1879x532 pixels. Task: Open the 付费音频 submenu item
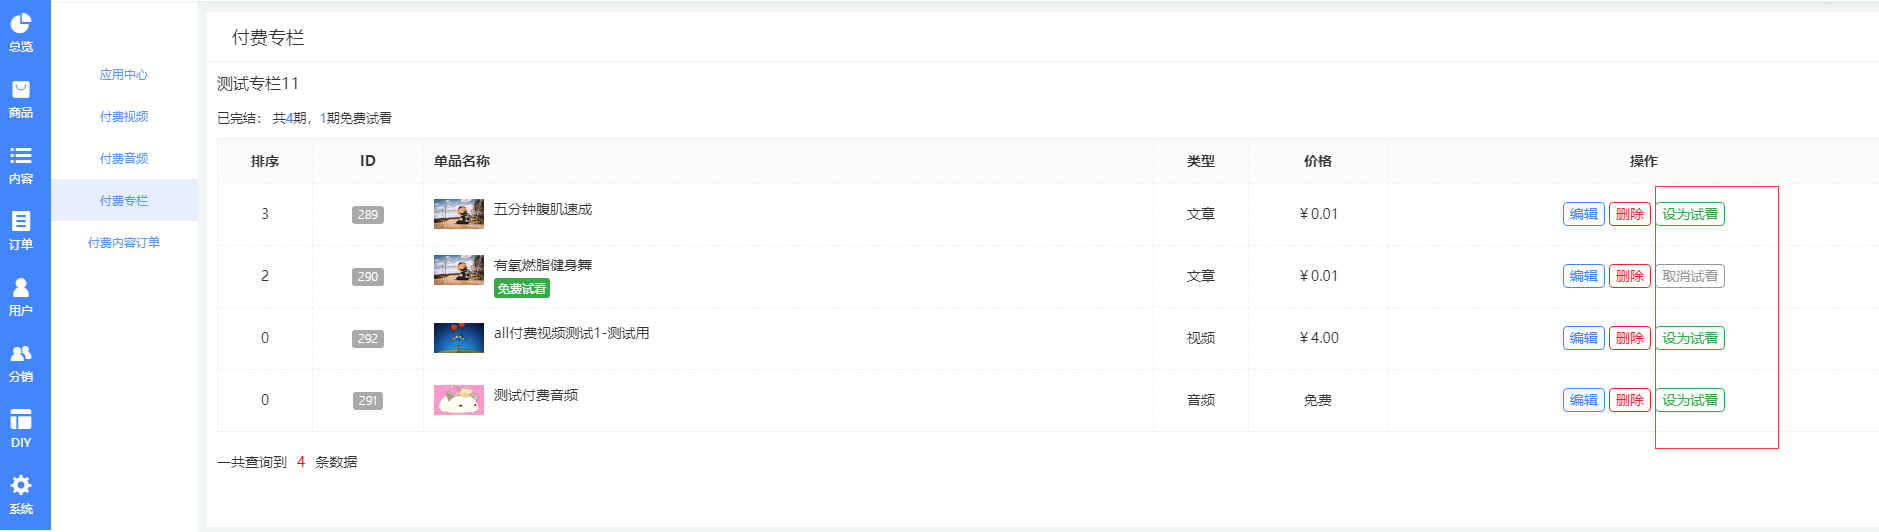(x=124, y=159)
